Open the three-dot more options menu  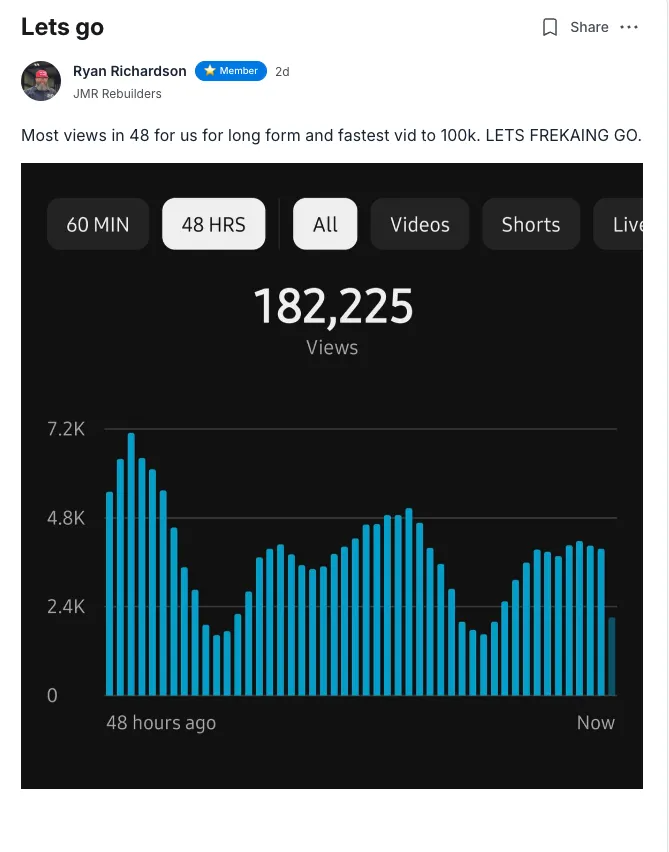tap(629, 27)
